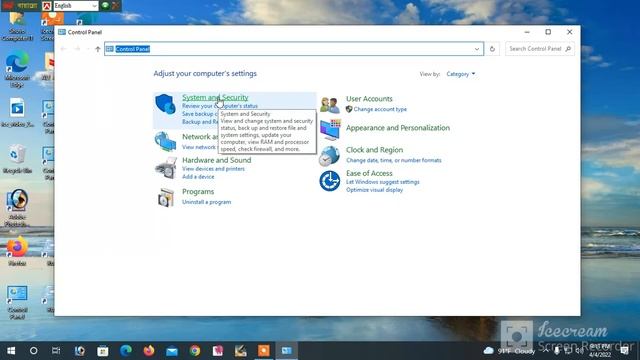Click the Programs disc icon
The height and width of the screenshot is (360, 640).
coord(166,198)
